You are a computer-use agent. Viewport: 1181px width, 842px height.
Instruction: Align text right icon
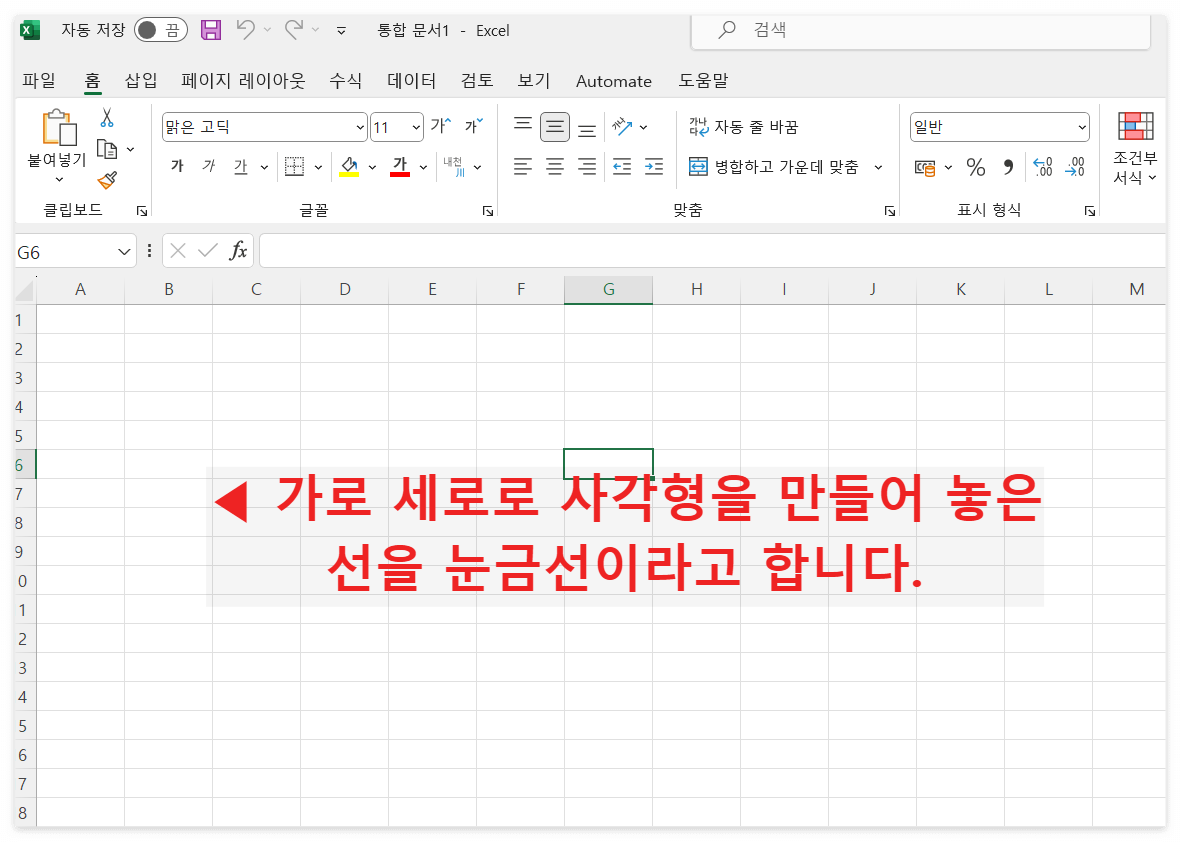(587, 166)
